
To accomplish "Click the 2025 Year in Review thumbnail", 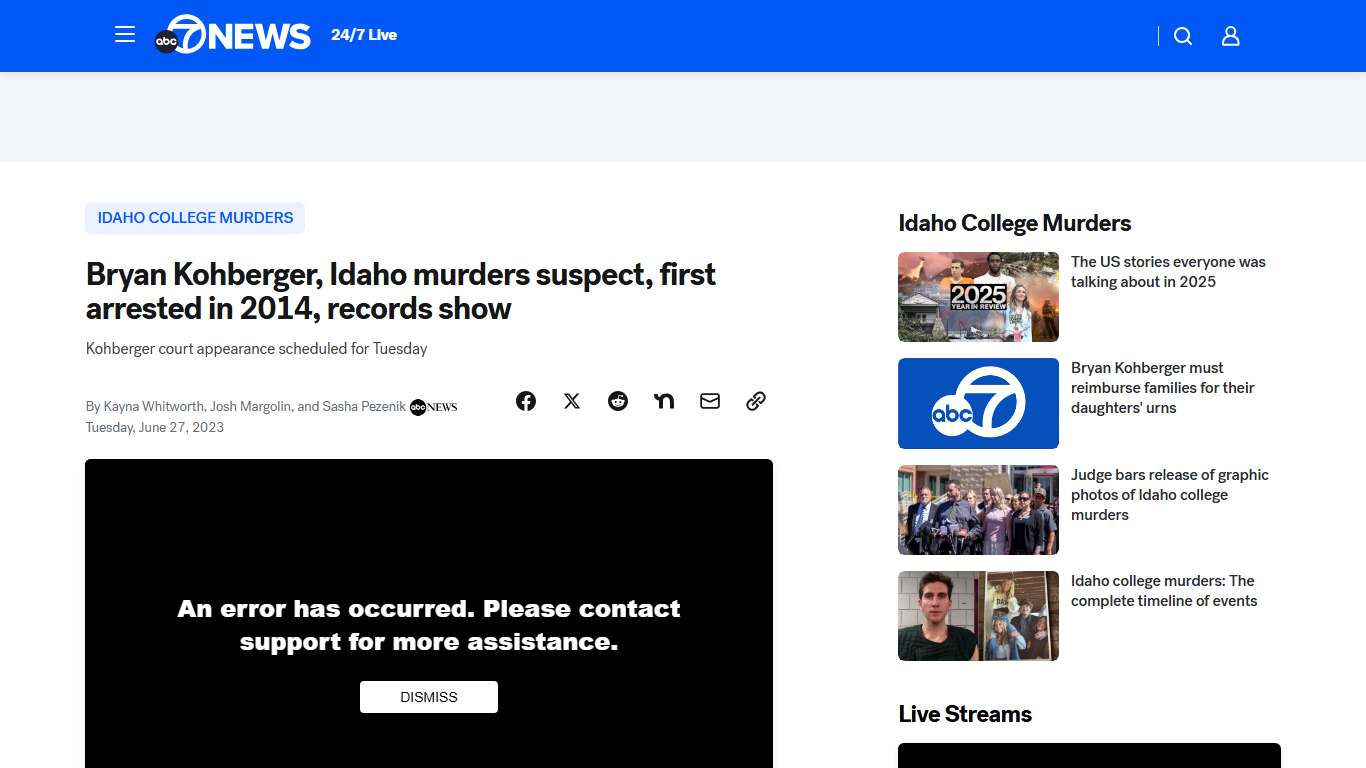I will point(978,297).
